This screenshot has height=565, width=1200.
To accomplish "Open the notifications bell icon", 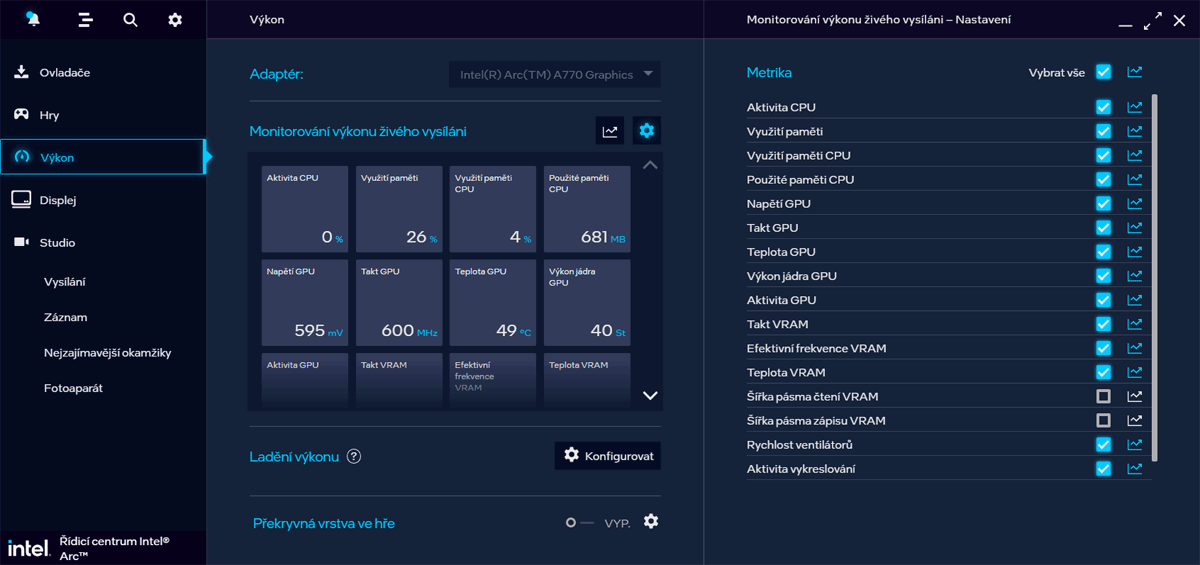I will [x=34, y=19].
